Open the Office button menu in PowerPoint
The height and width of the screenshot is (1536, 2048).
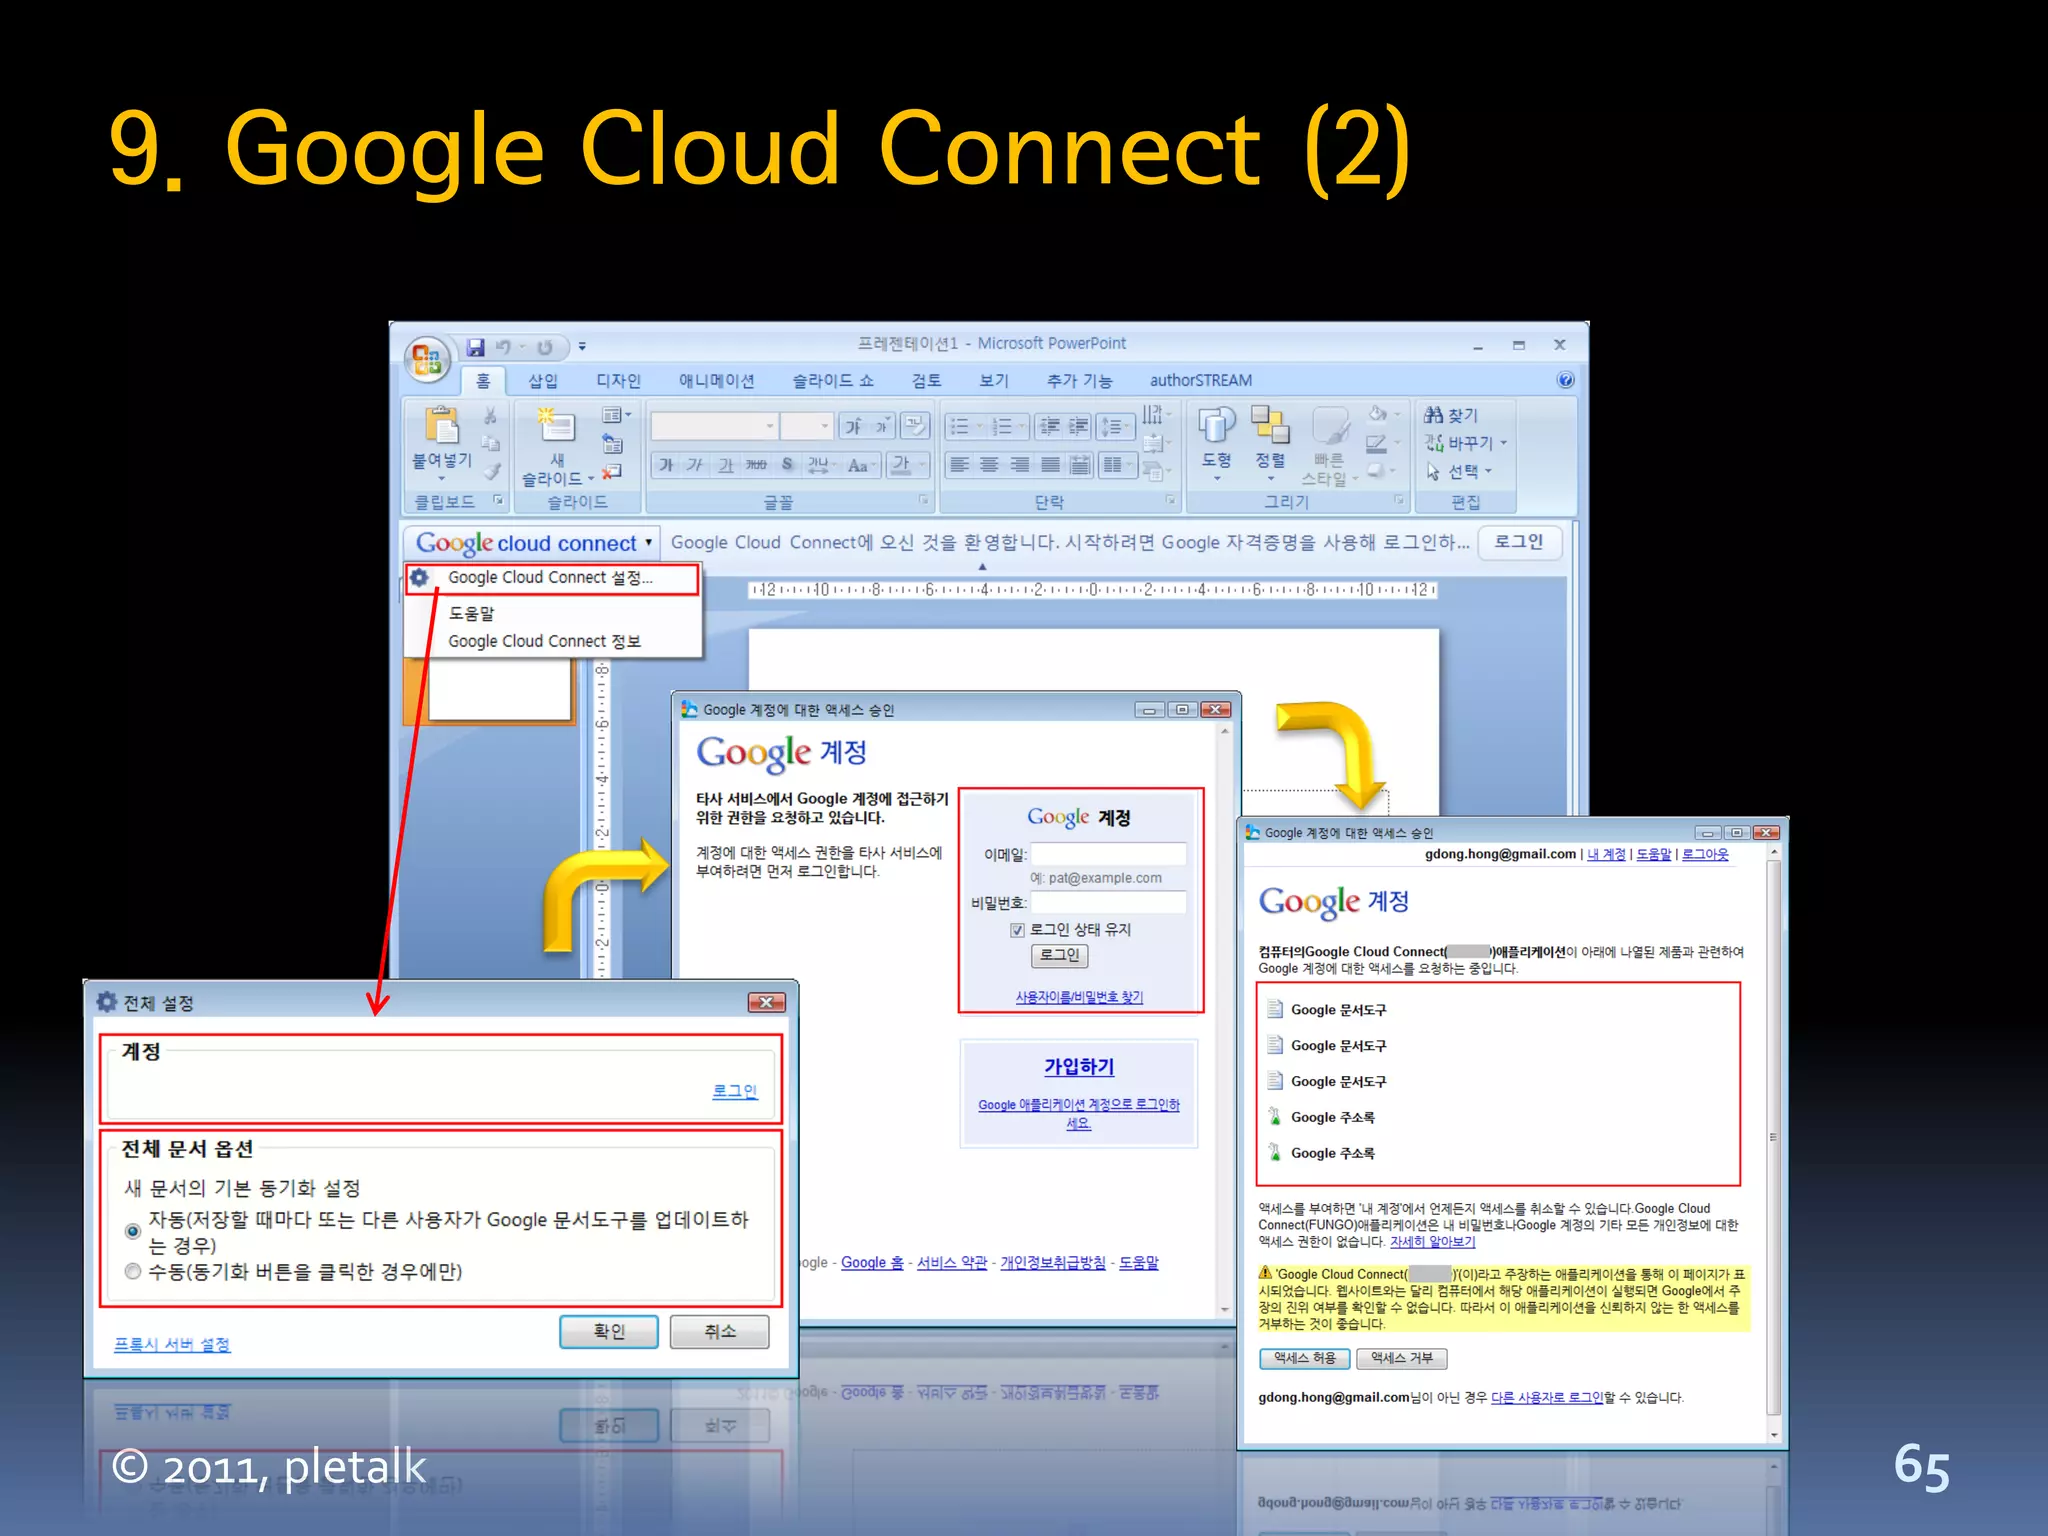(x=427, y=360)
